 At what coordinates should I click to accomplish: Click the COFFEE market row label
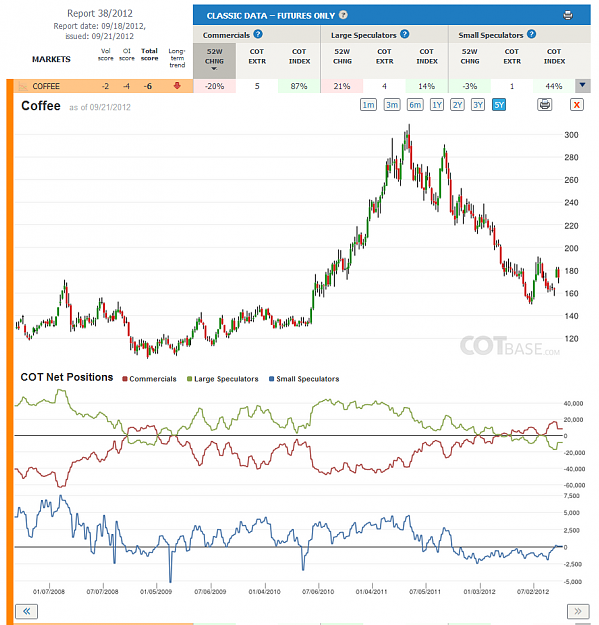point(46,86)
